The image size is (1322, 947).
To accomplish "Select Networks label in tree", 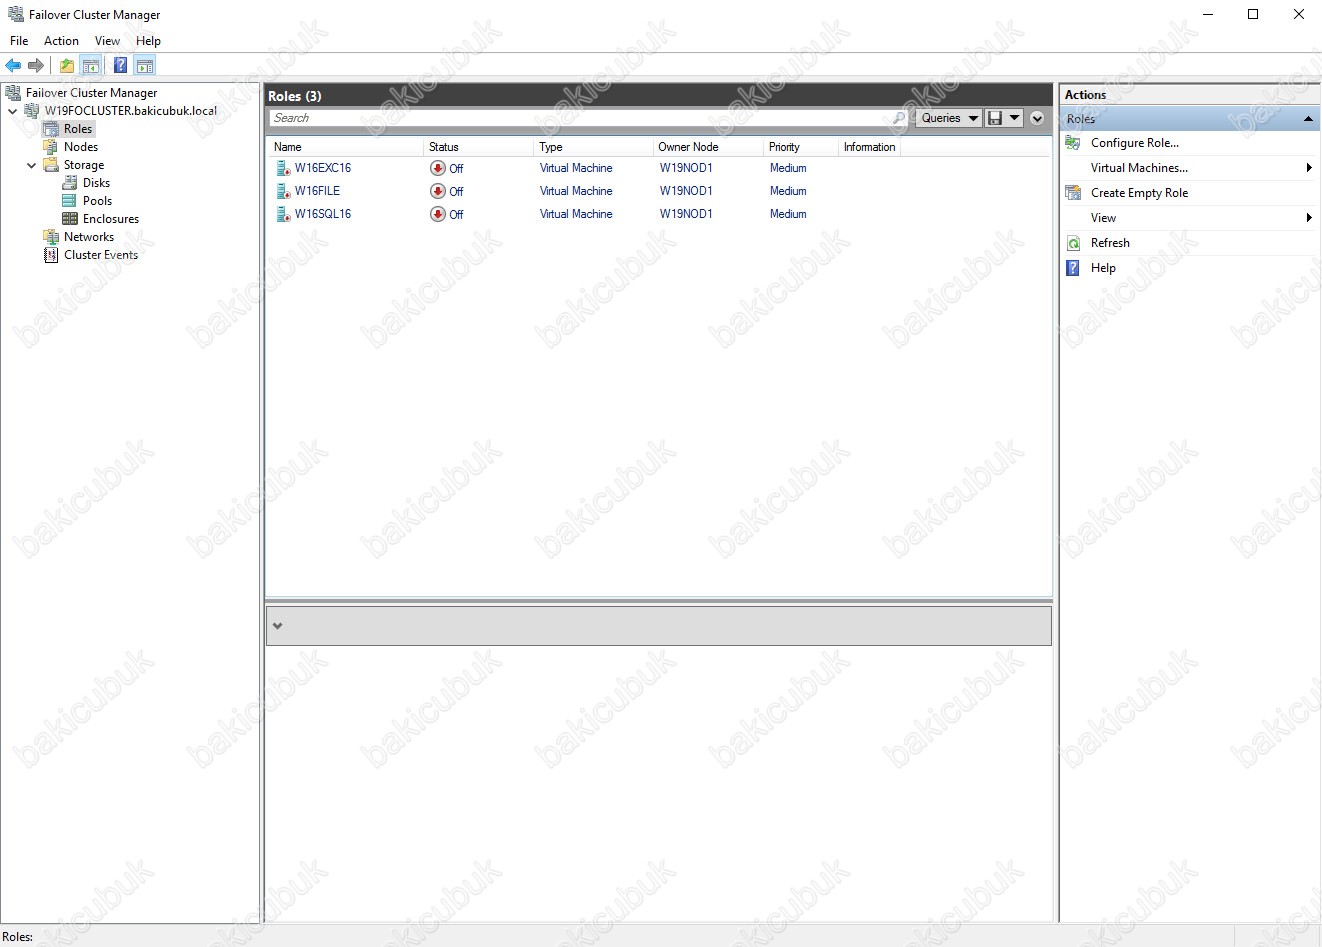I will click(x=89, y=237).
